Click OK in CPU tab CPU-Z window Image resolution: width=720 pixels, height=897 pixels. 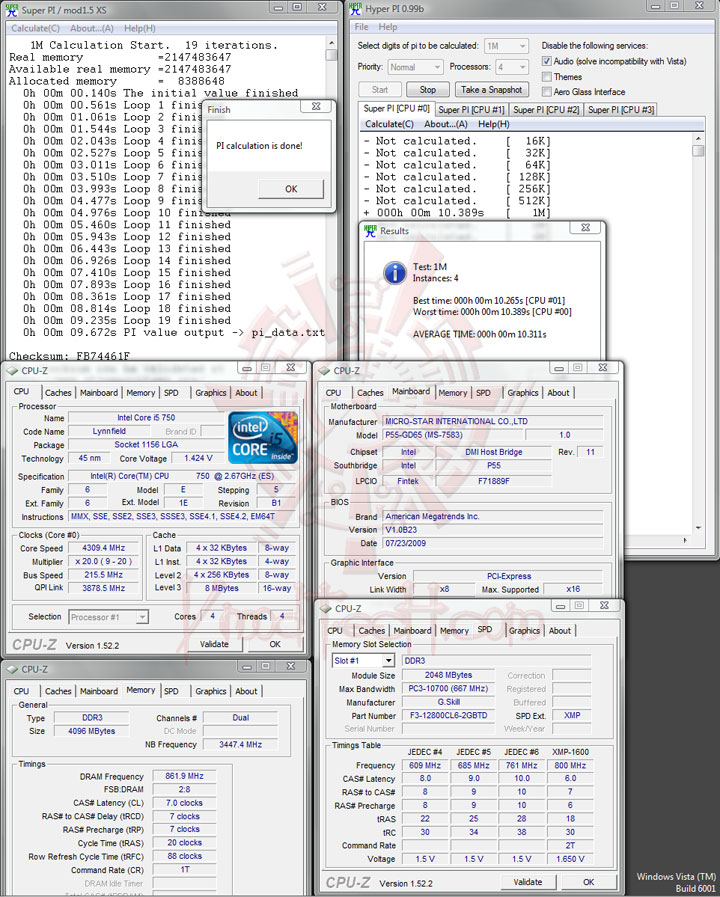[x=275, y=644]
